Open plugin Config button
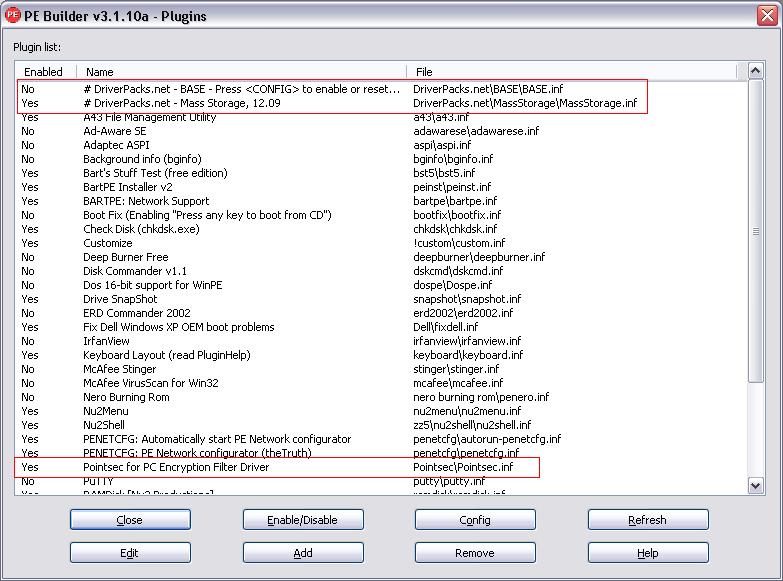Screen dimensions: 783x581 pos(475,520)
